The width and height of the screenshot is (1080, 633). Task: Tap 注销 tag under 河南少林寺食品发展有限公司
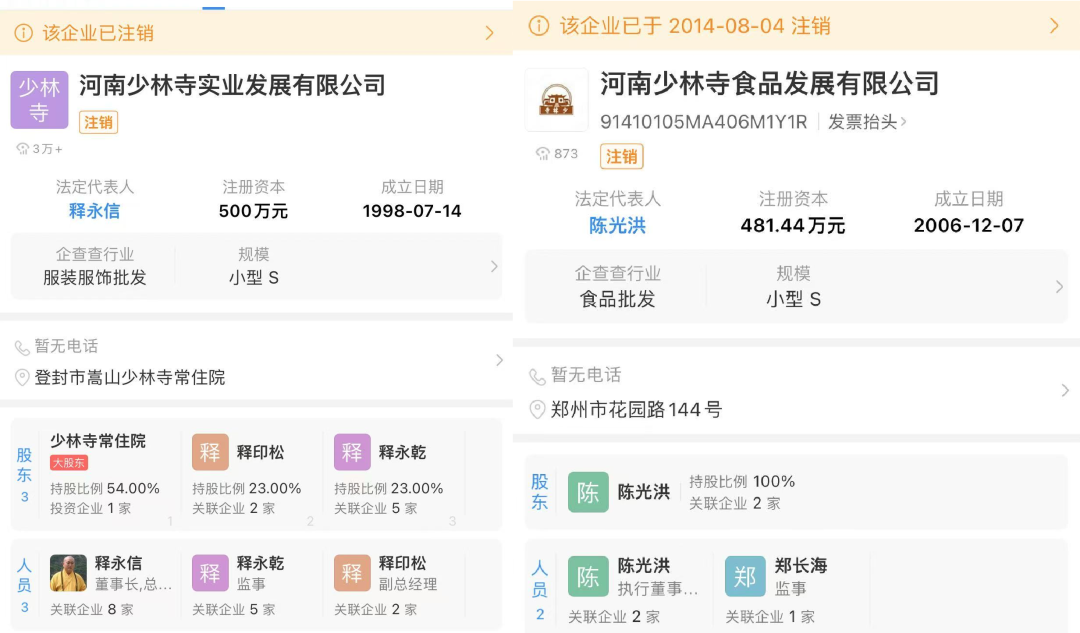point(621,156)
